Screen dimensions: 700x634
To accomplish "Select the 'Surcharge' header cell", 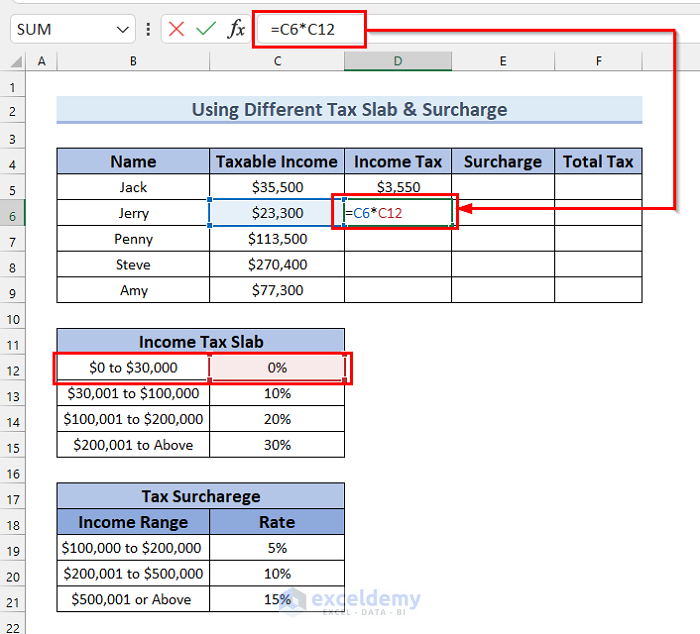I will click(x=503, y=161).
